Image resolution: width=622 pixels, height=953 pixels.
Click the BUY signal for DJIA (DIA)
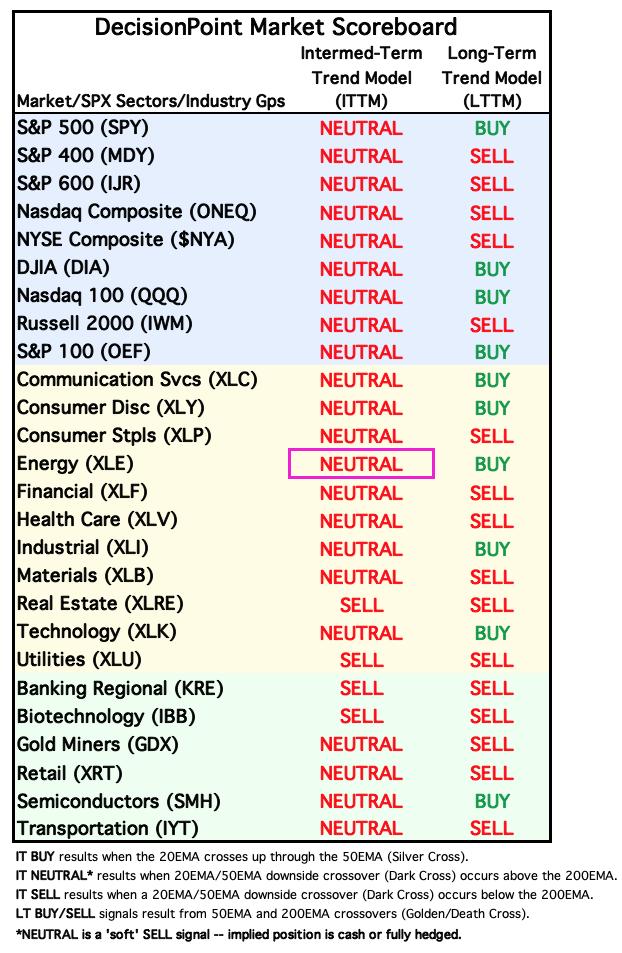(x=492, y=269)
